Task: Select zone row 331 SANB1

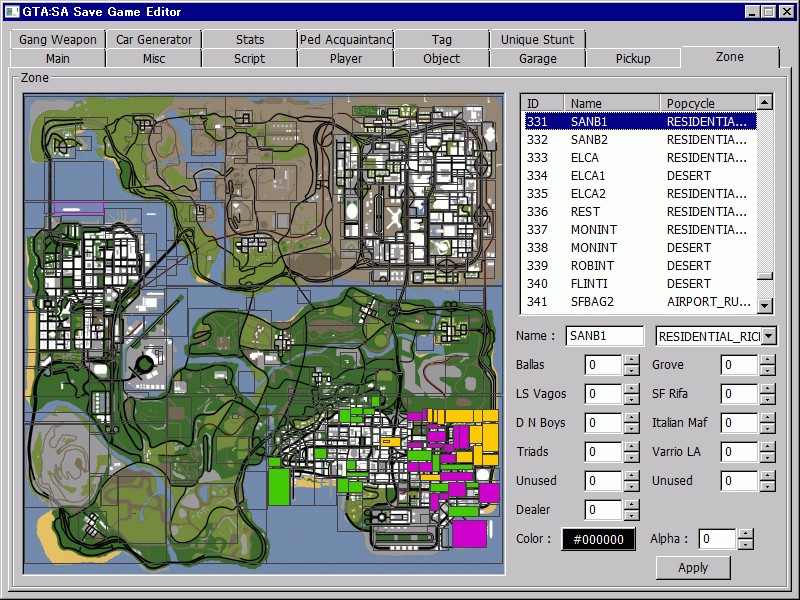Action: click(x=640, y=121)
